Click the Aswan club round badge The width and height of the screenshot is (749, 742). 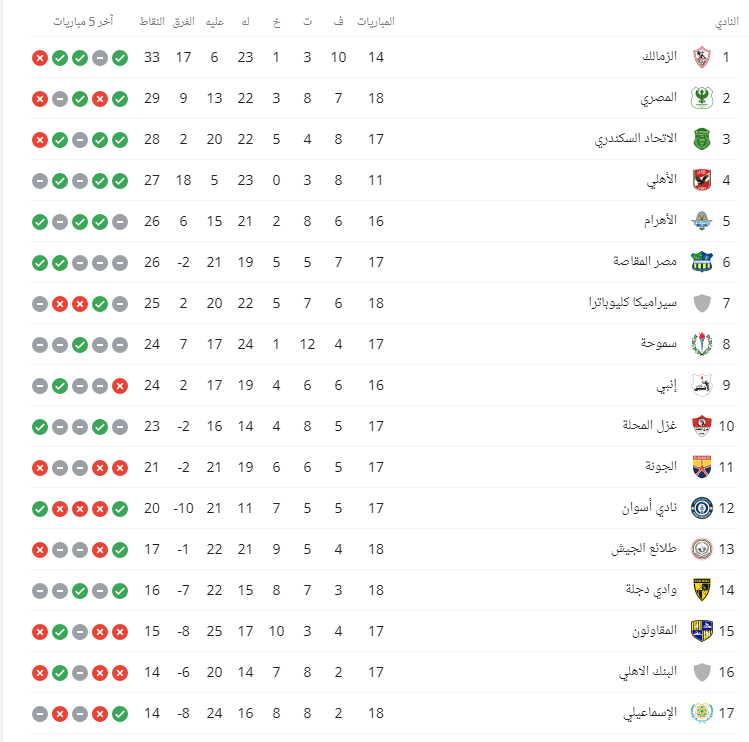tap(702, 508)
